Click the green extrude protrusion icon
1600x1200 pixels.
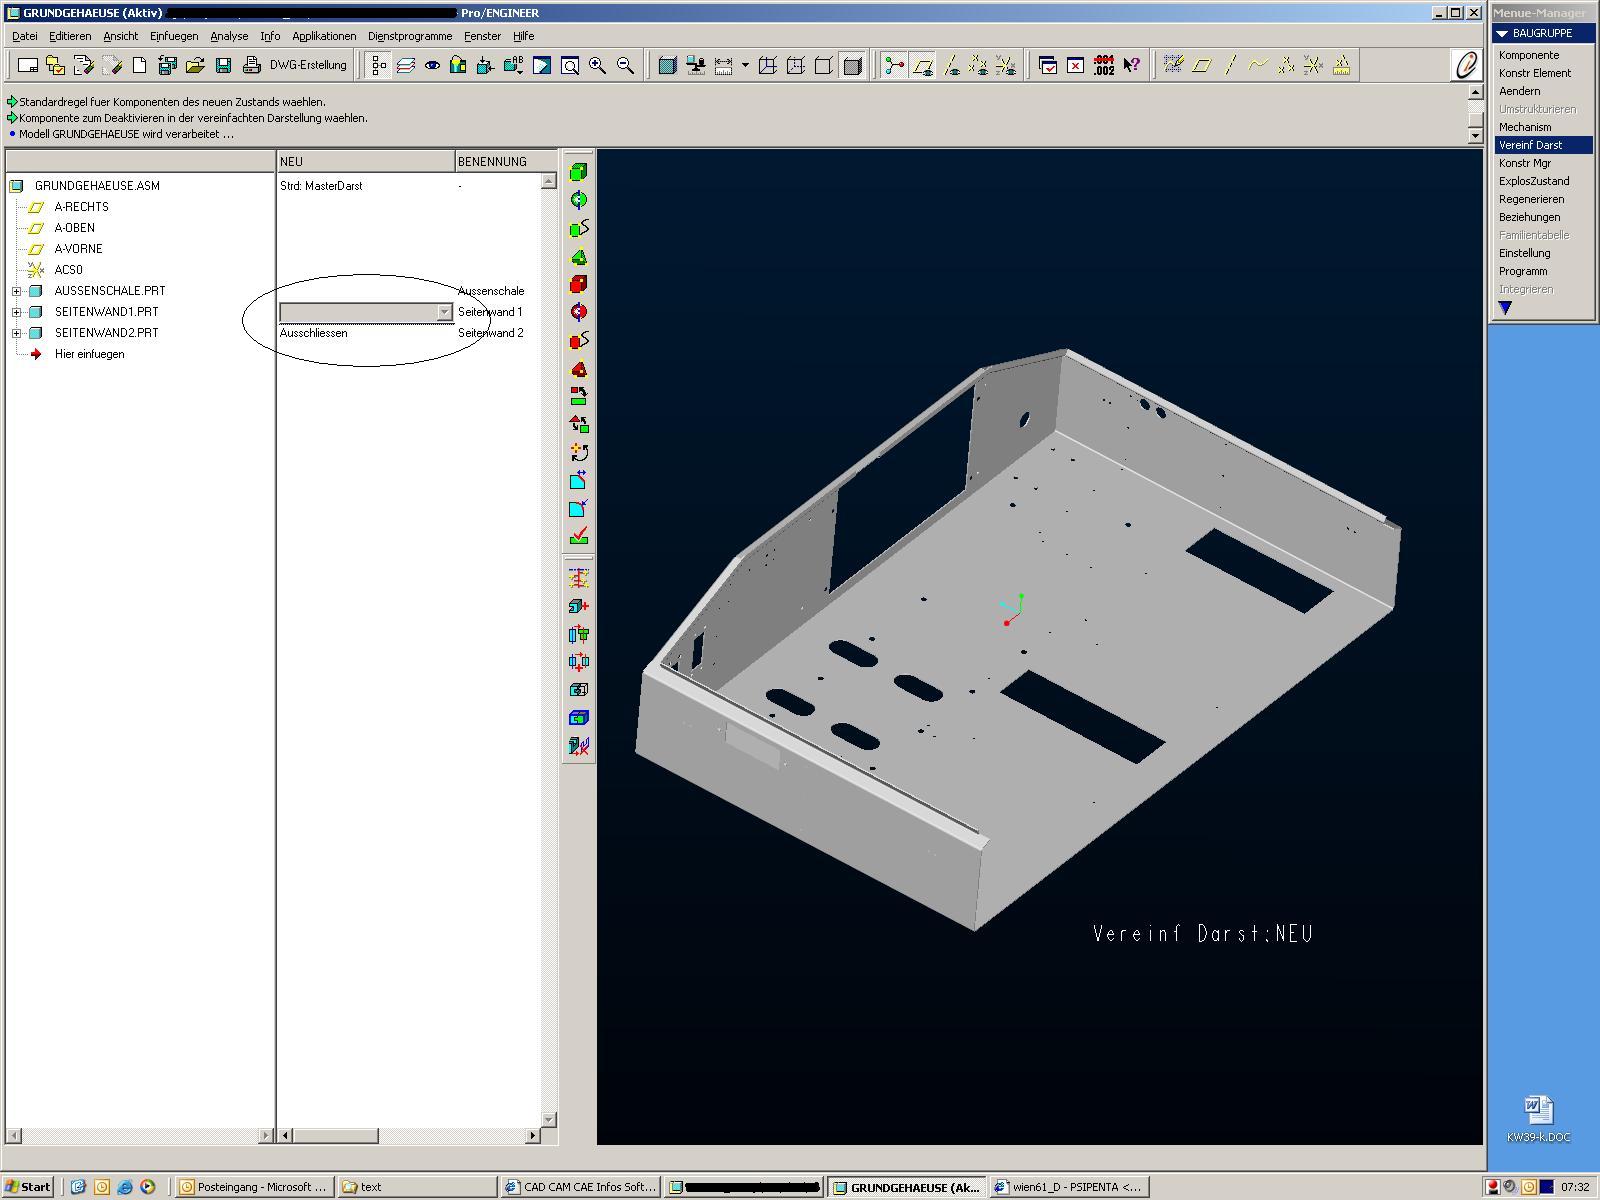[578, 172]
